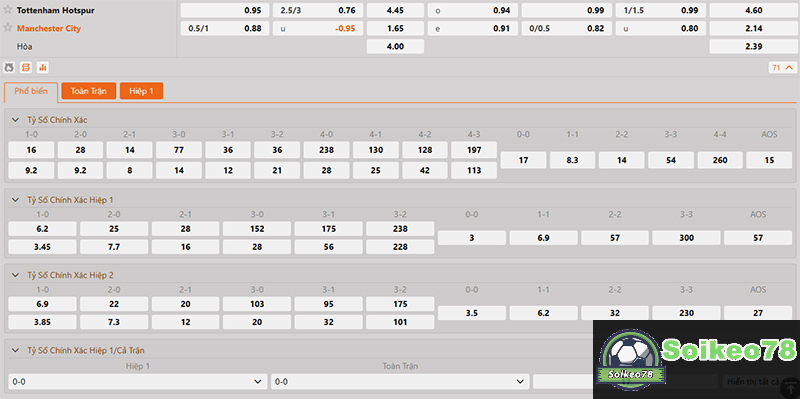Open the Toàn Trận score dropdown
This screenshot has height=399, width=800.
[400, 381]
